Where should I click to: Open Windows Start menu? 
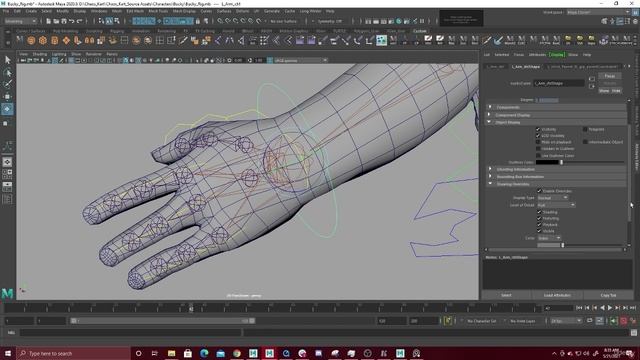(8, 353)
